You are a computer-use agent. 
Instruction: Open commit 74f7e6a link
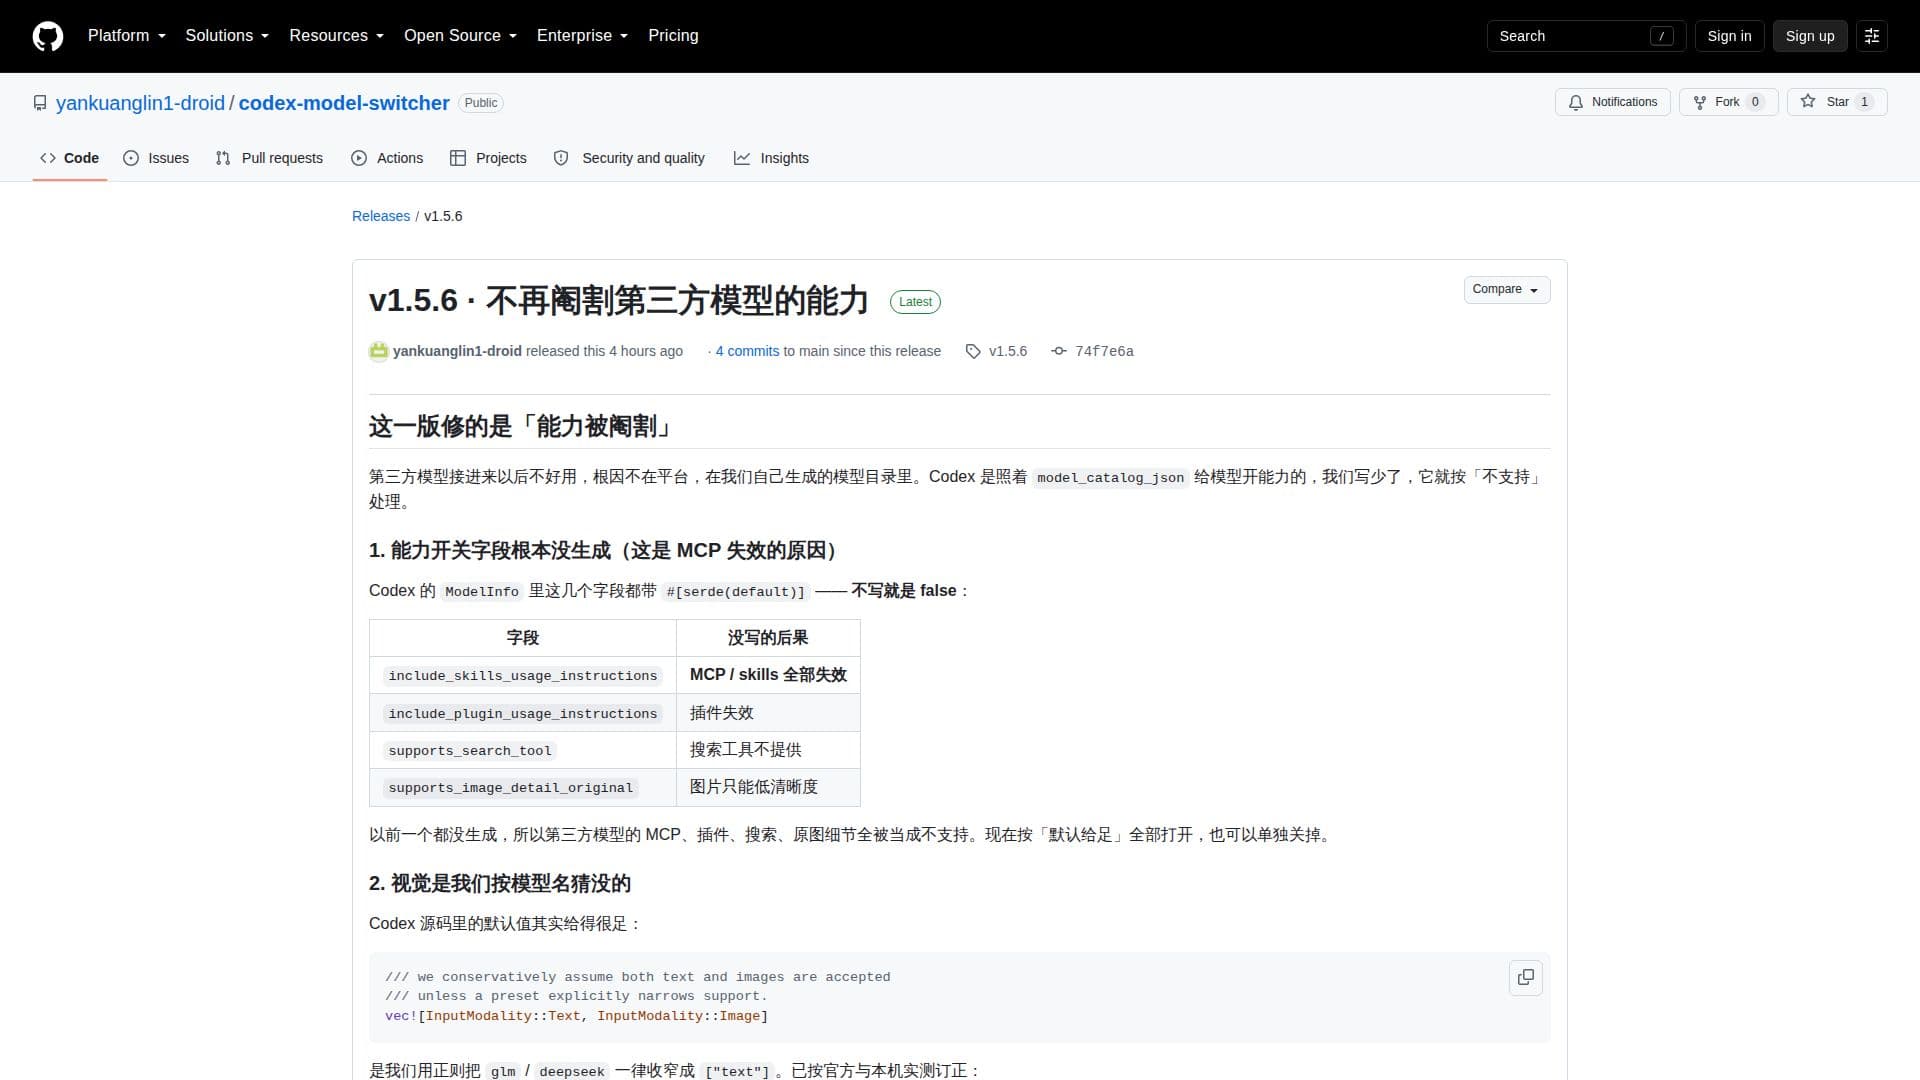click(x=1104, y=351)
